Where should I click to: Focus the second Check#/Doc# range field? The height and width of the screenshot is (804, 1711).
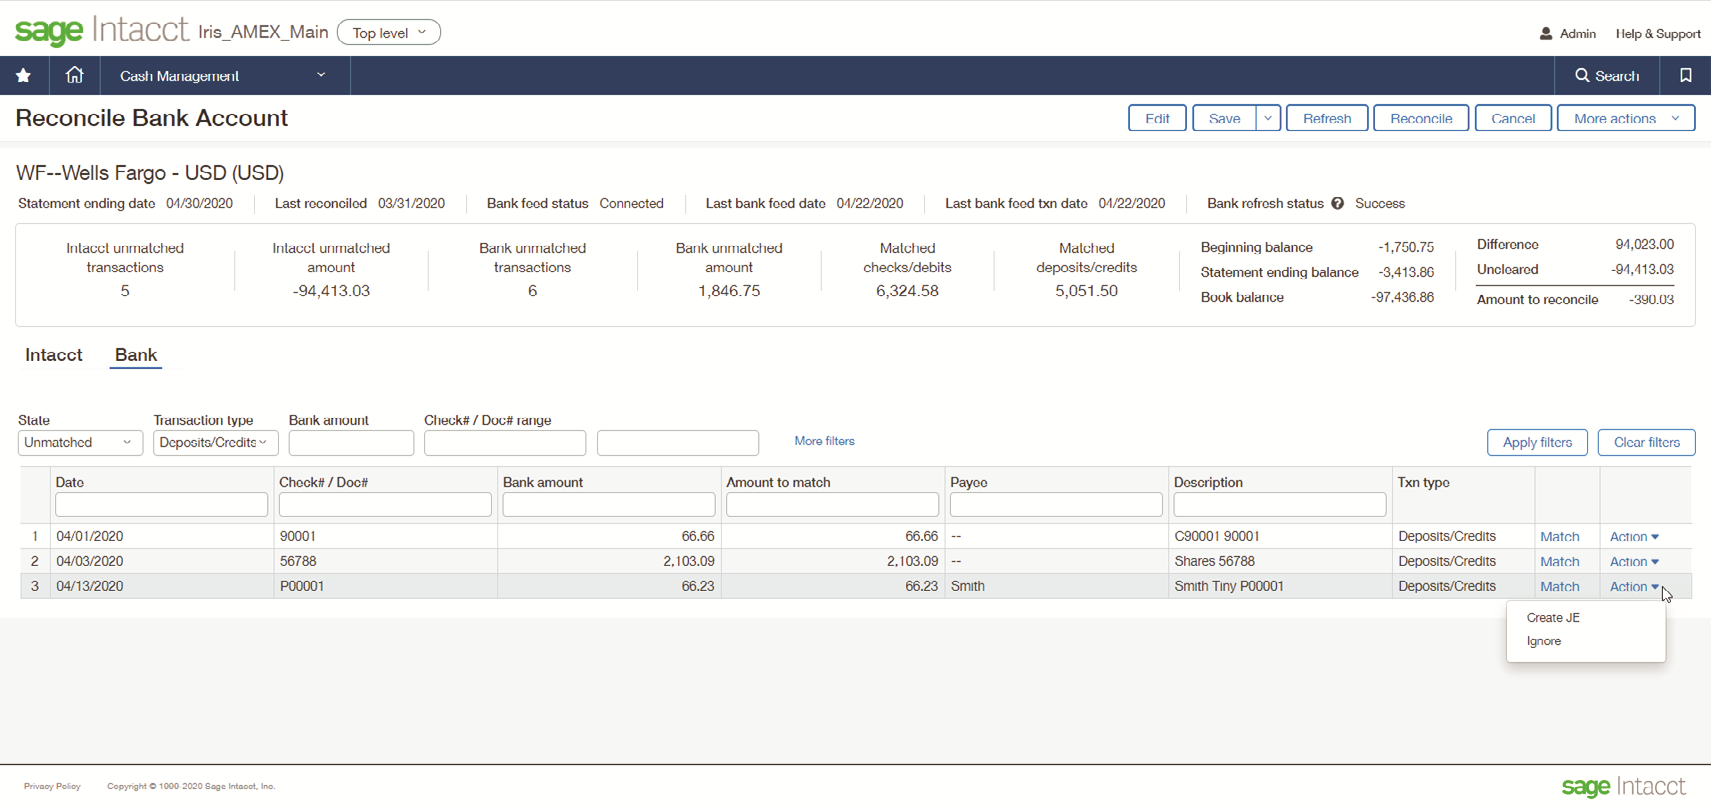pyautogui.click(x=678, y=443)
